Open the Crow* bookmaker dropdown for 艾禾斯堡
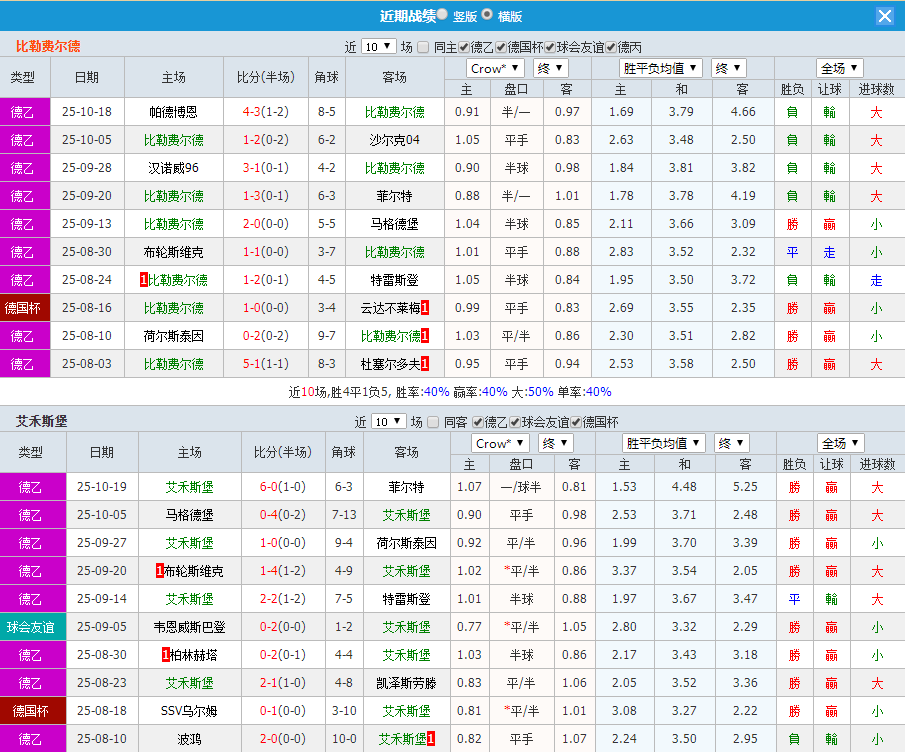 click(x=499, y=442)
